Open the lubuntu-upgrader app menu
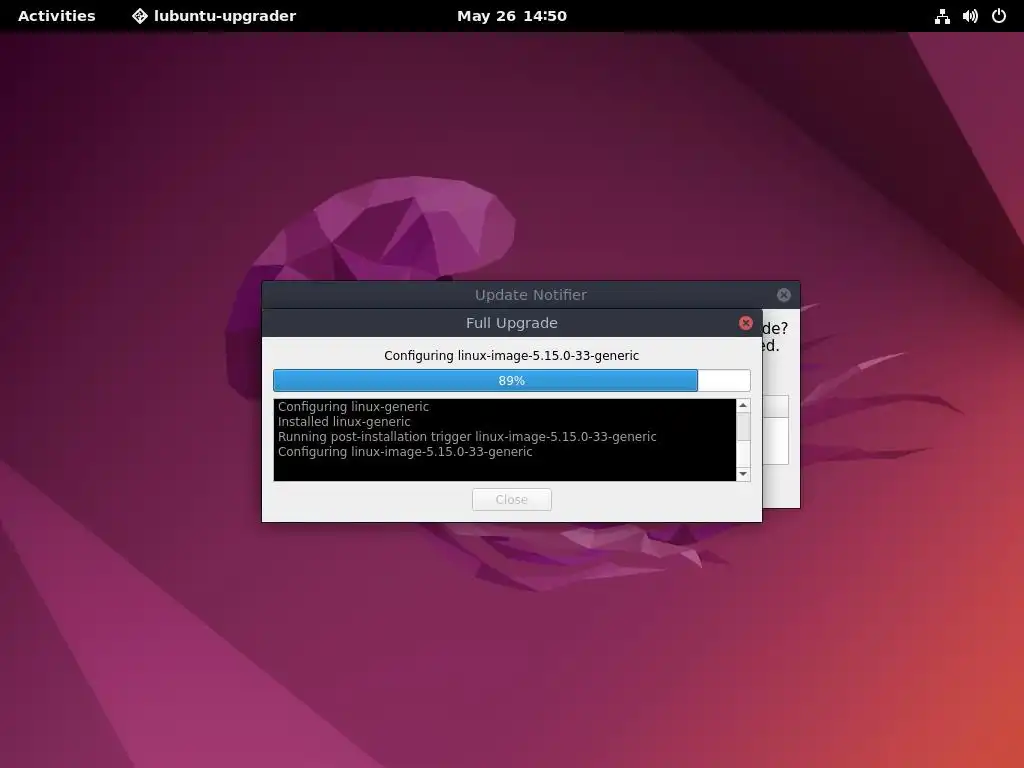The width and height of the screenshot is (1024, 768). coord(214,16)
